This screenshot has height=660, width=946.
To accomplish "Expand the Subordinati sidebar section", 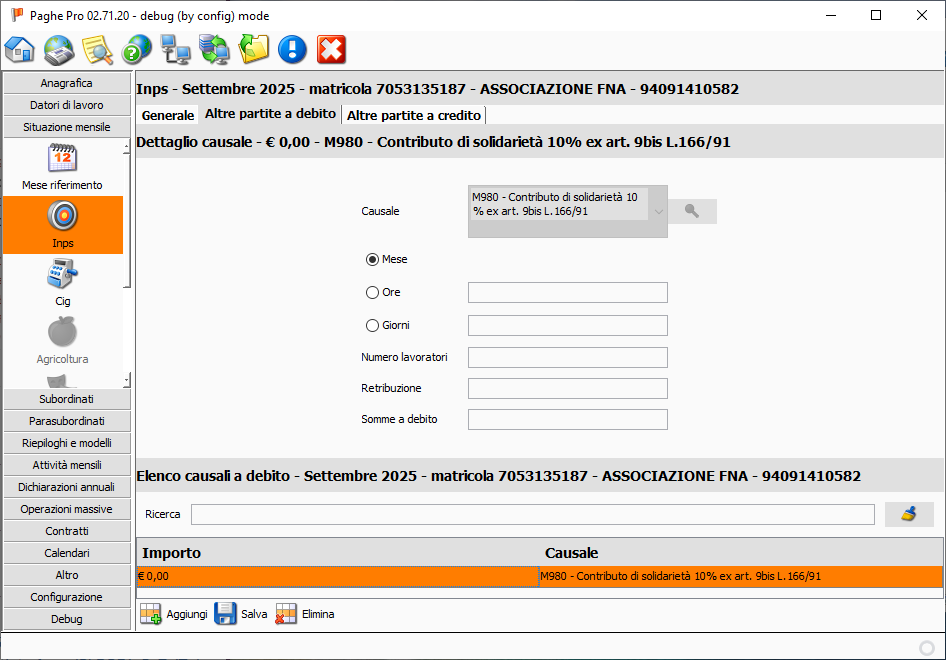I will point(67,399).
